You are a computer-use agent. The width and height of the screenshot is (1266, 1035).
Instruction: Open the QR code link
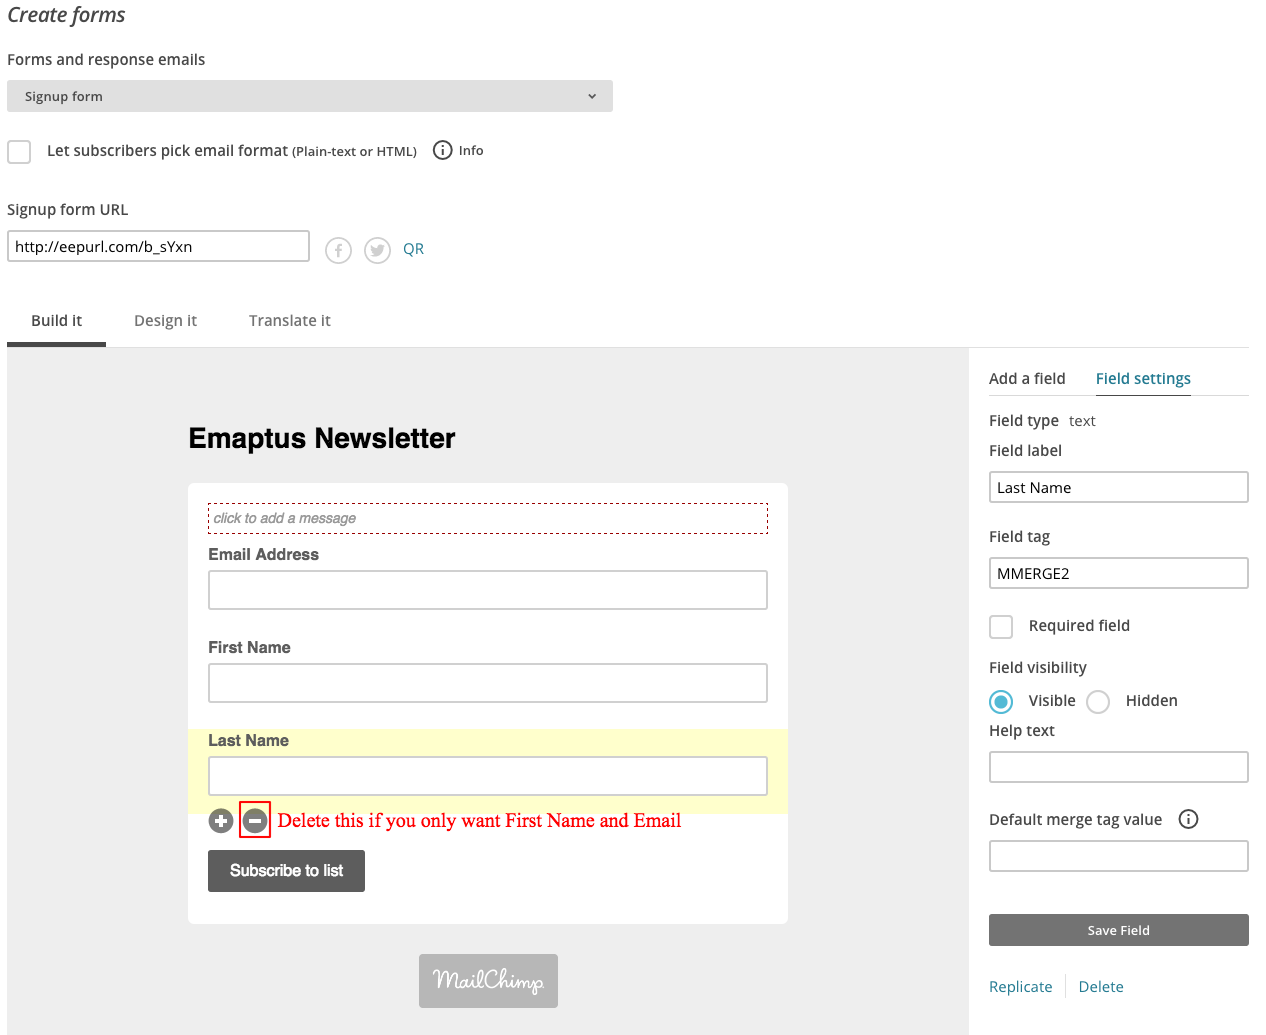(x=413, y=249)
